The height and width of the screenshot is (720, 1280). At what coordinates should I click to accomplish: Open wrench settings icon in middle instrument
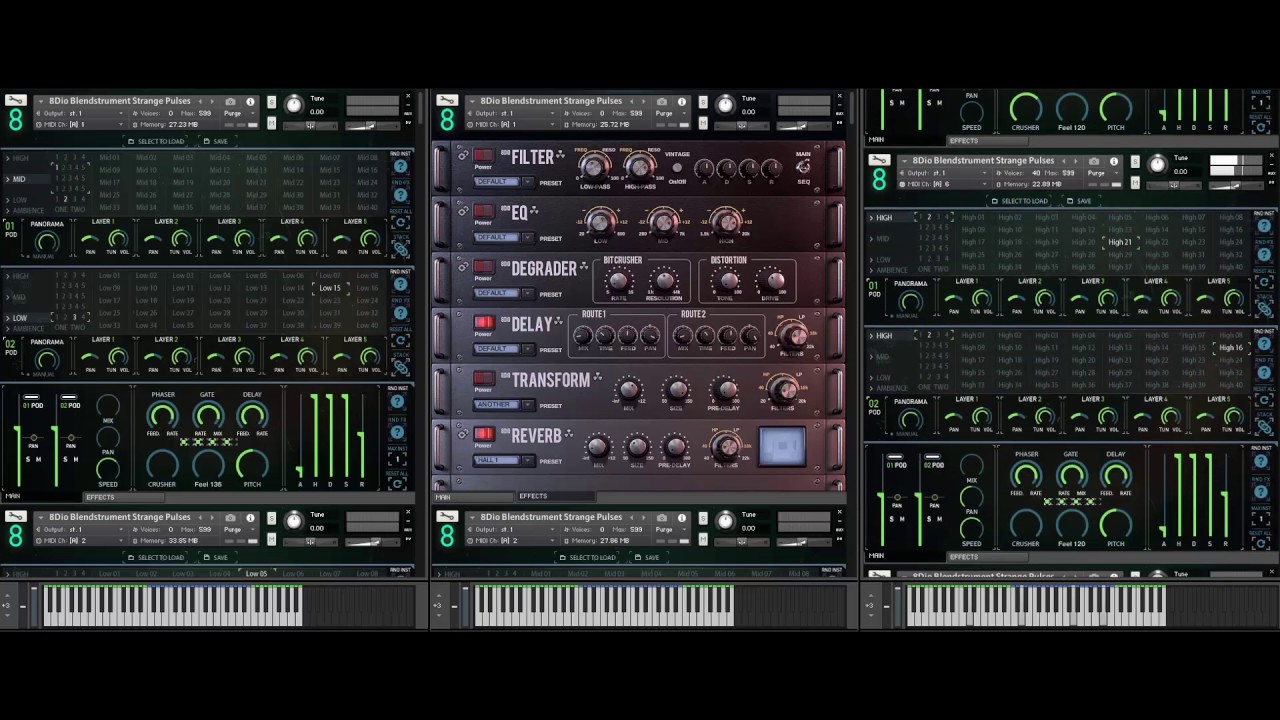(x=447, y=101)
